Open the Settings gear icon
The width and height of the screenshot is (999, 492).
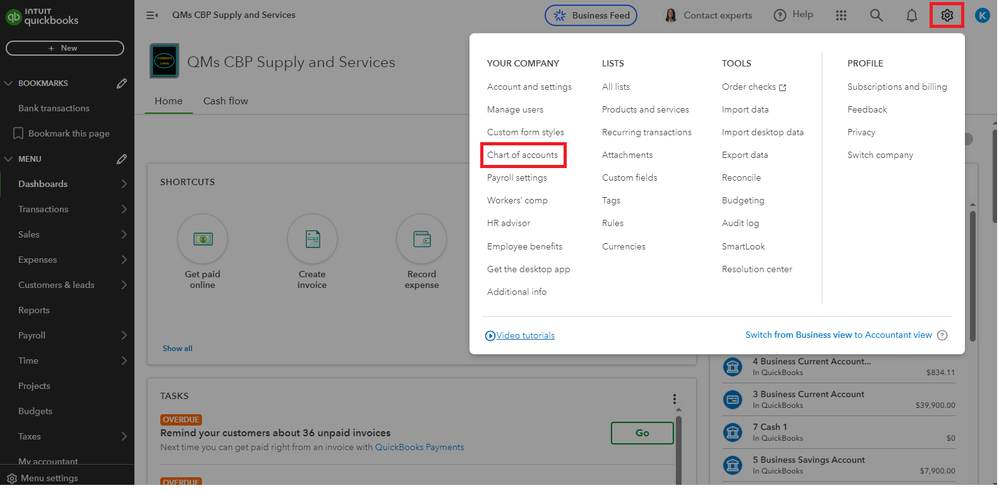947,15
